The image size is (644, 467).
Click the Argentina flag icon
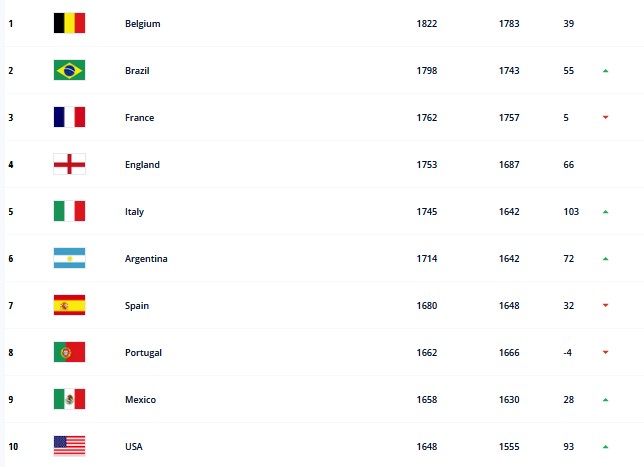[69, 258]
